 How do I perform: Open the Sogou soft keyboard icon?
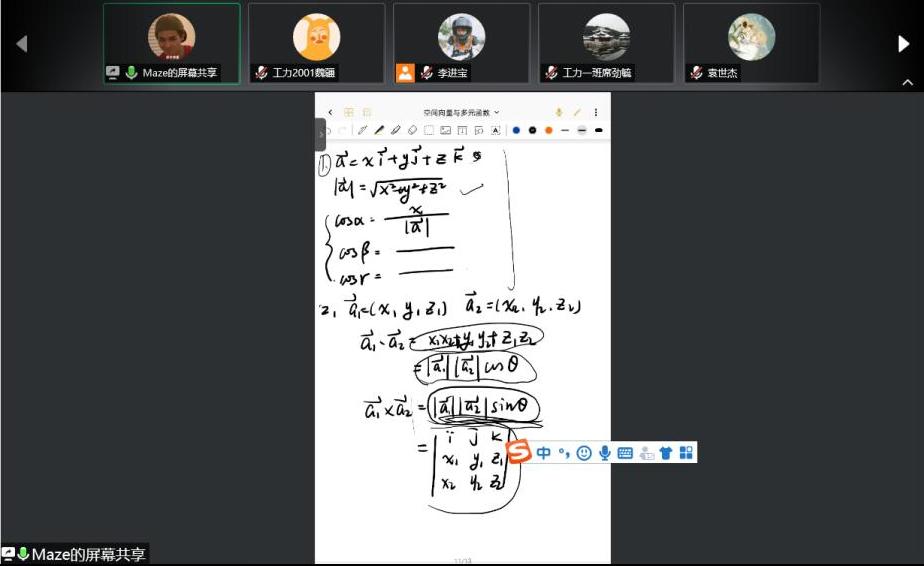click(625, 453)
